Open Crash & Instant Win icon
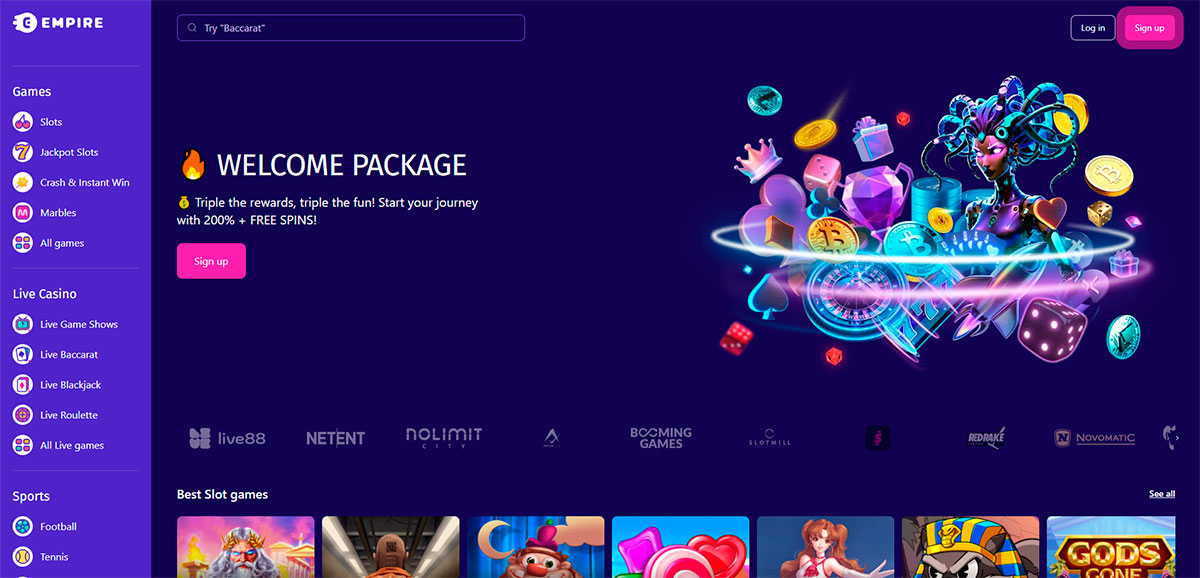Image resolution: width=1200 pixels, height=578 pixels. (x=22, y=182)
